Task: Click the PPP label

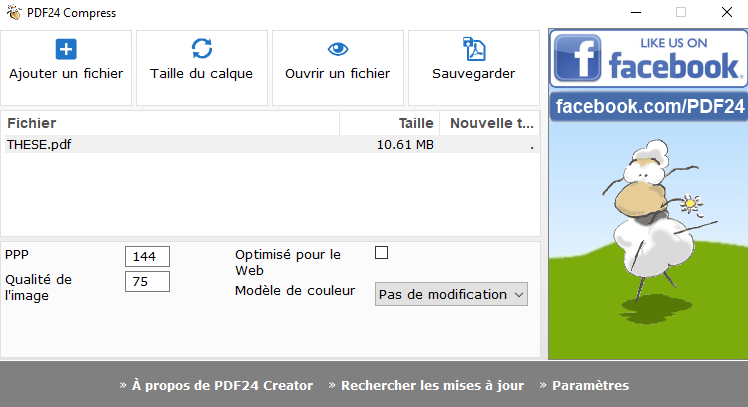Action: 17,255
